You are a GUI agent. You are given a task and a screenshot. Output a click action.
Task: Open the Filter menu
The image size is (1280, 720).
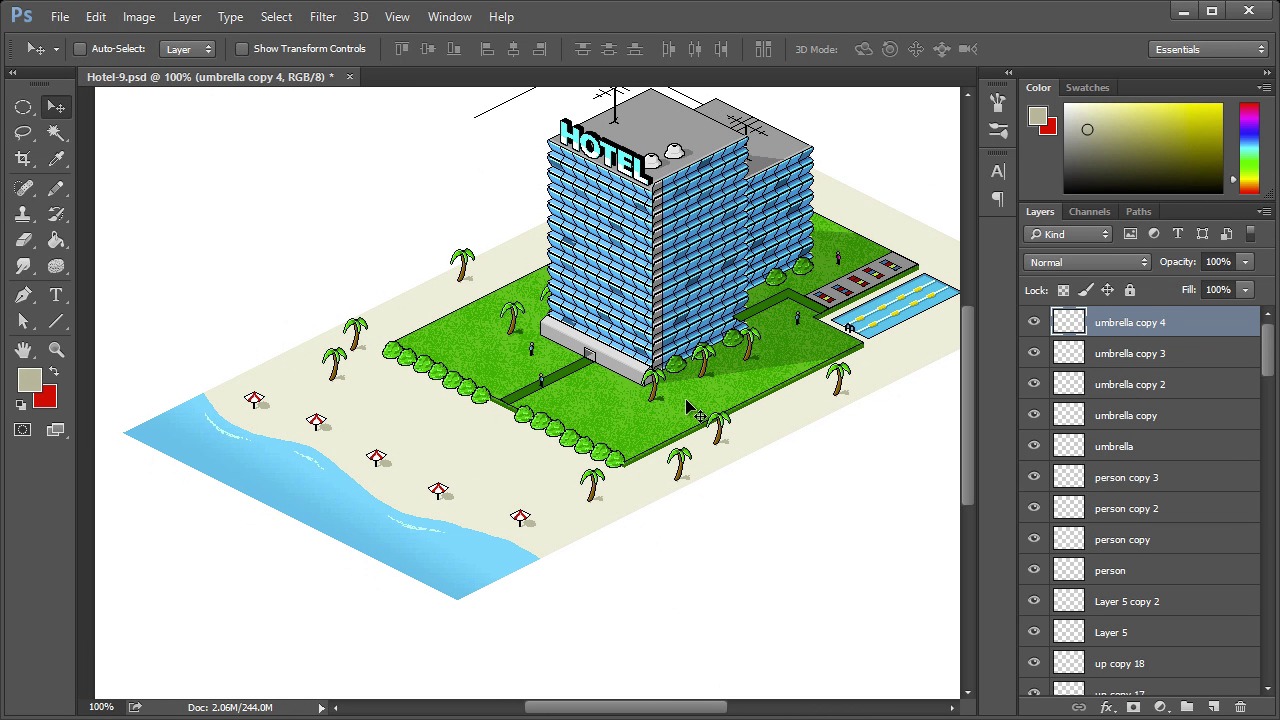(322, 17)
